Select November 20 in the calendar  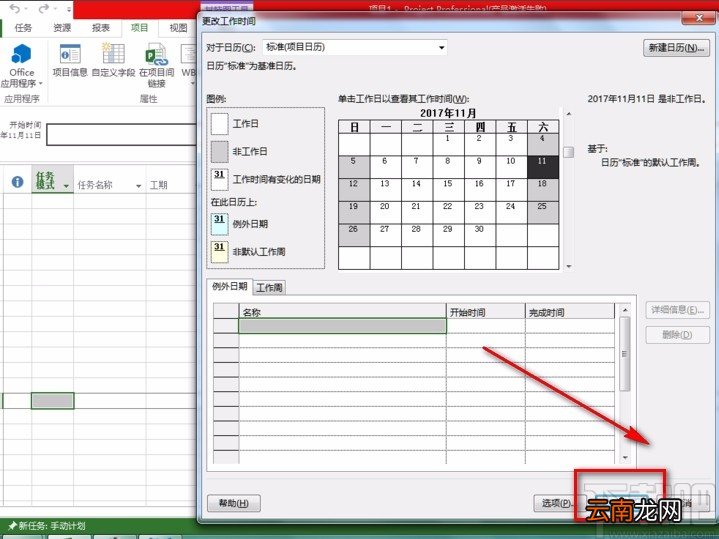pyautogui.click(x=385, y=212)
